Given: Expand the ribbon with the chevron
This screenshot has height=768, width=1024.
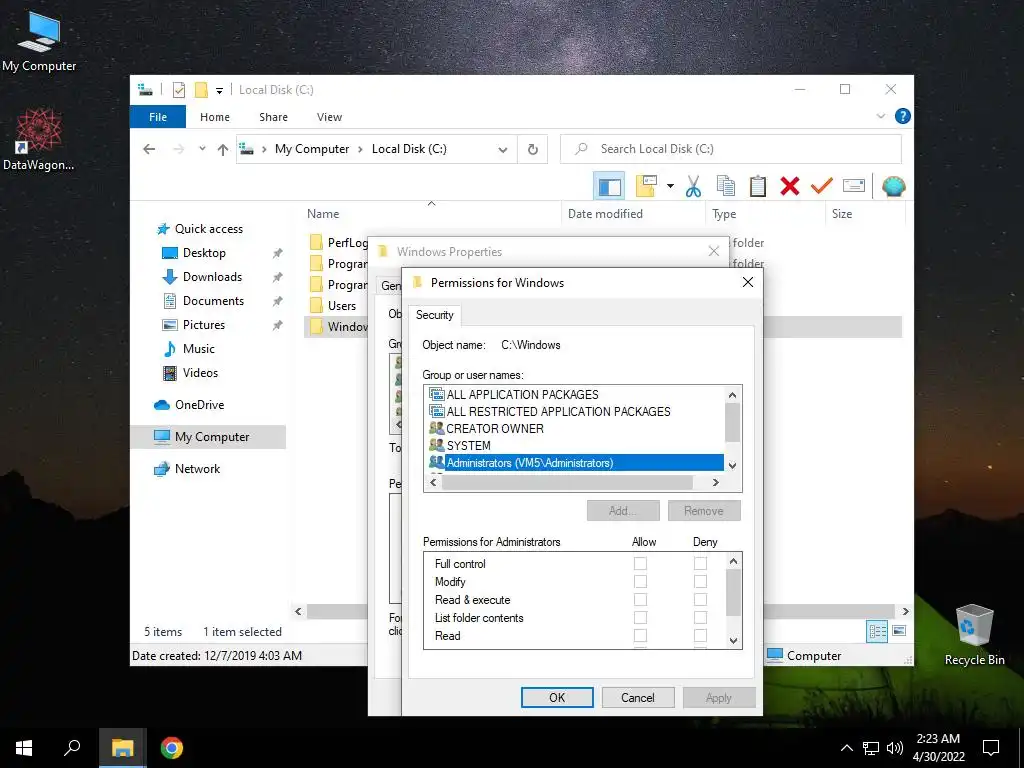Looking at the screenshot, I should coord(880,116).
